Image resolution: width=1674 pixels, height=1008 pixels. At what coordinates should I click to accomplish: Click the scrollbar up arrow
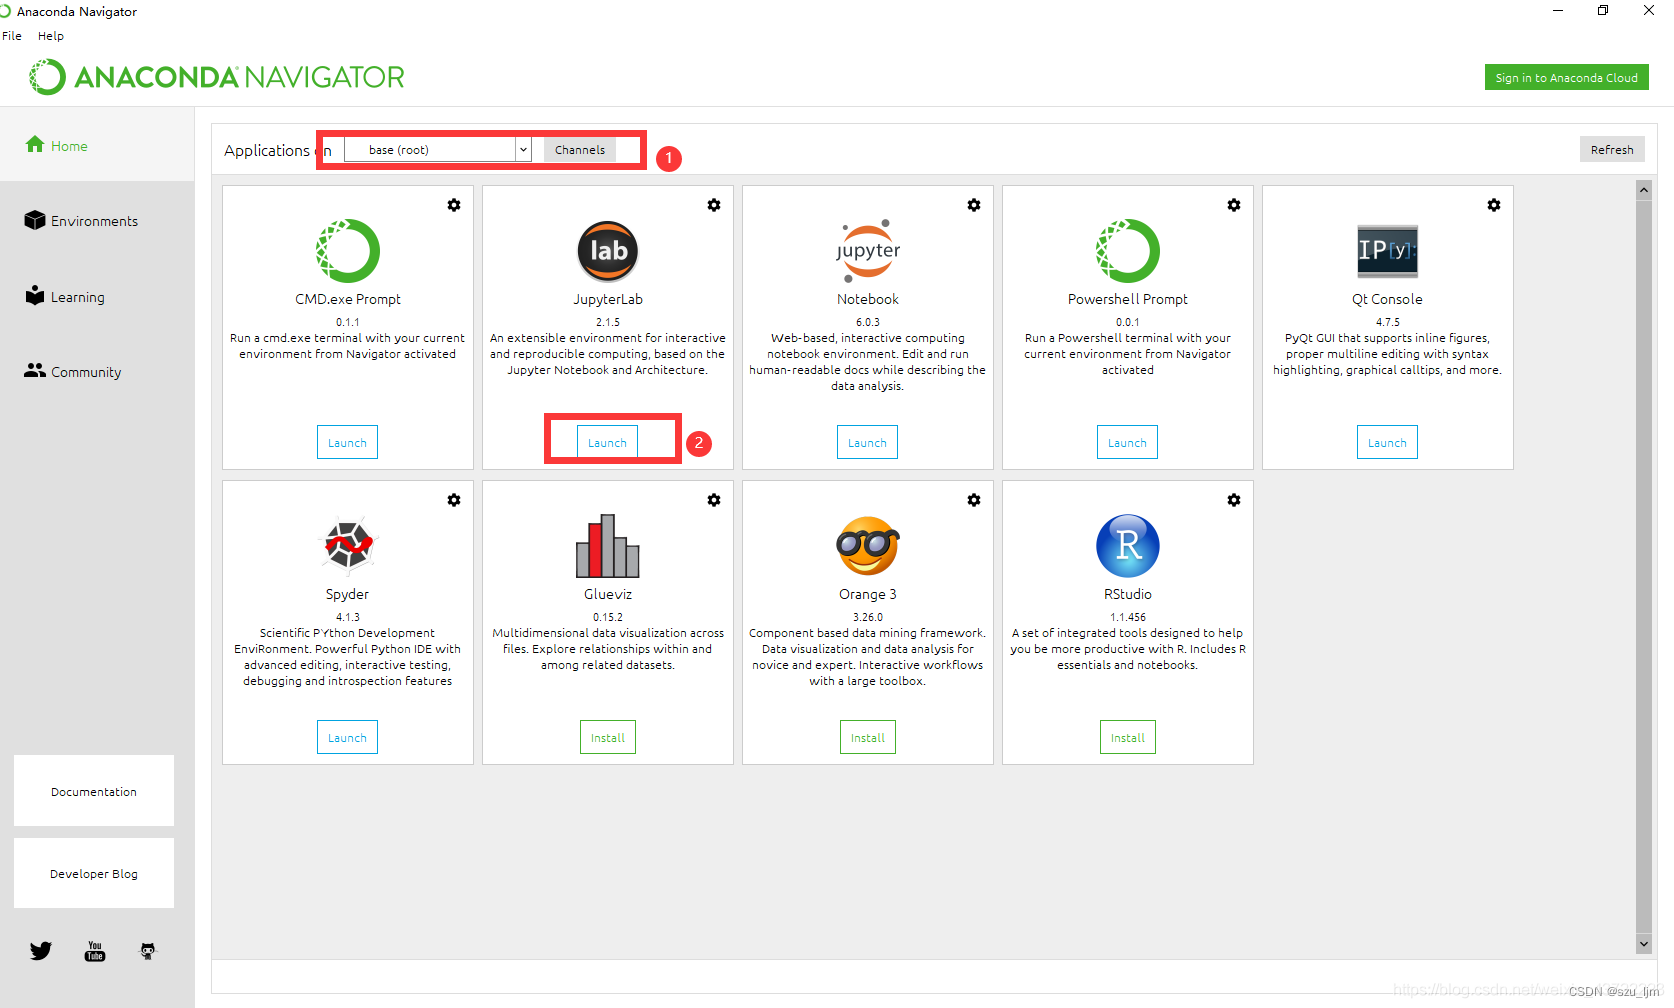coord(1644,190)
